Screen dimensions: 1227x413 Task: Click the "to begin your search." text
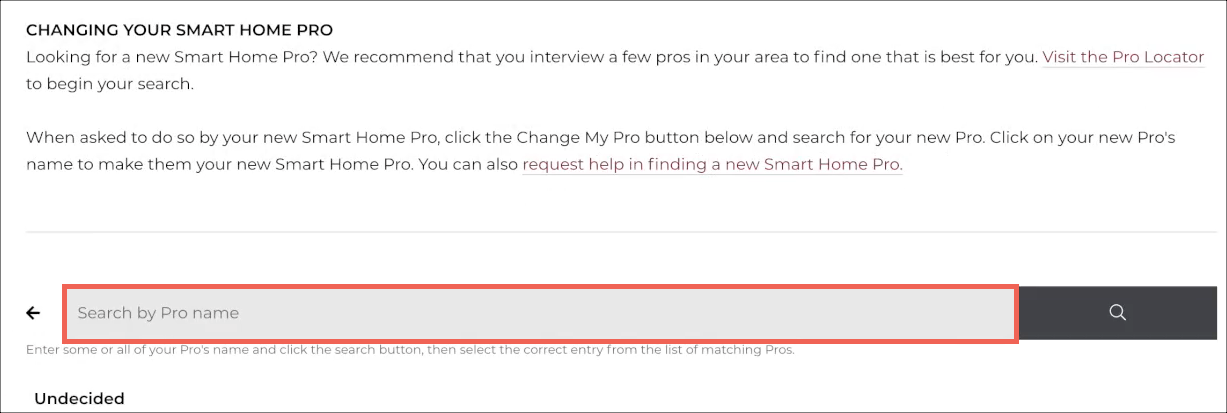click(x=109, y=84)
